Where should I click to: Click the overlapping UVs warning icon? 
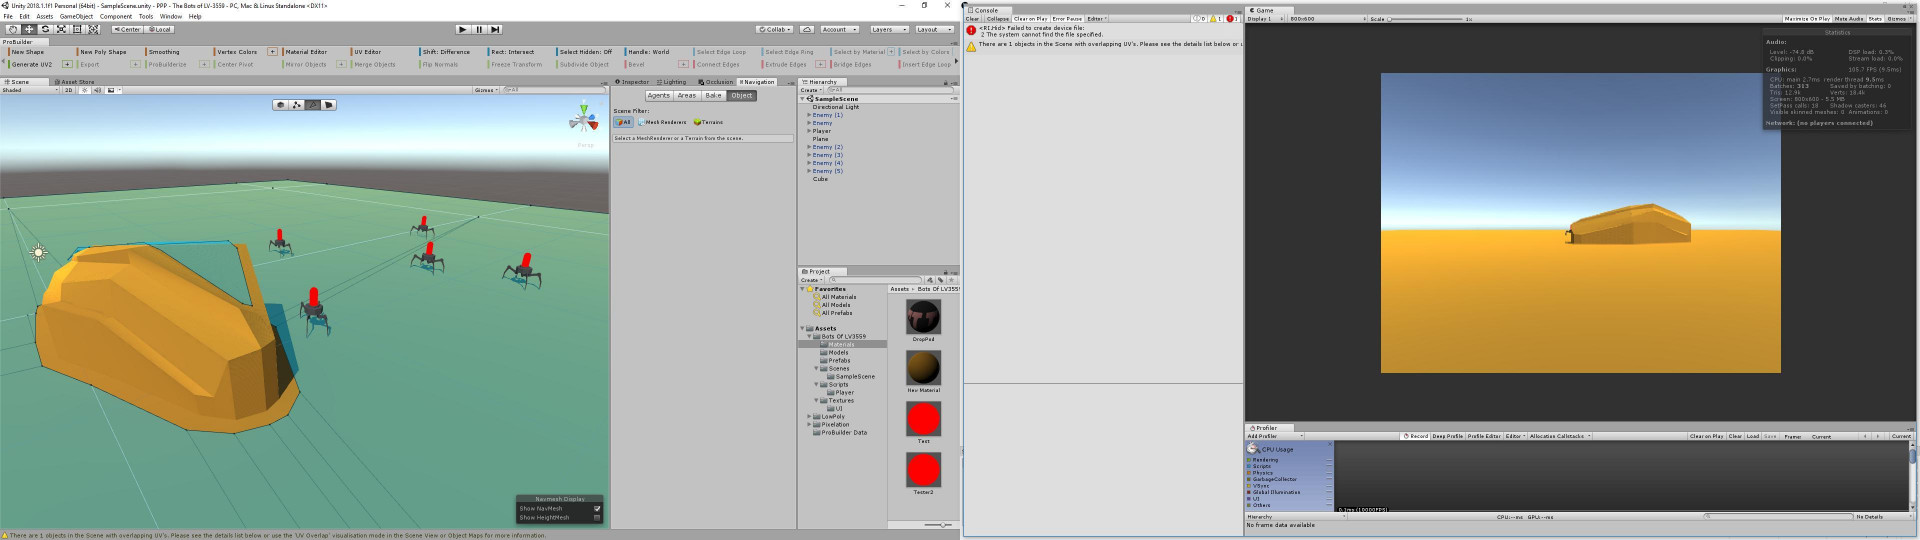(971, 46)
